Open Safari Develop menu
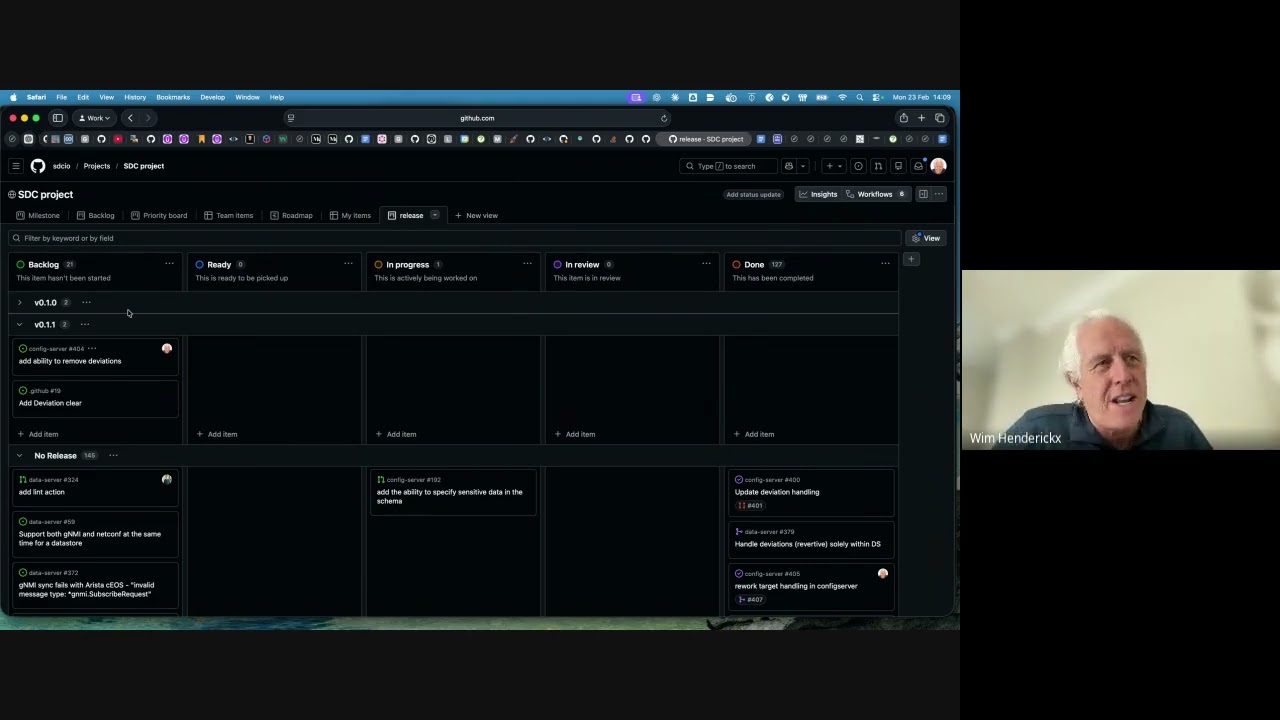Viewport: 1280px width, 720px height. (212, 97)
